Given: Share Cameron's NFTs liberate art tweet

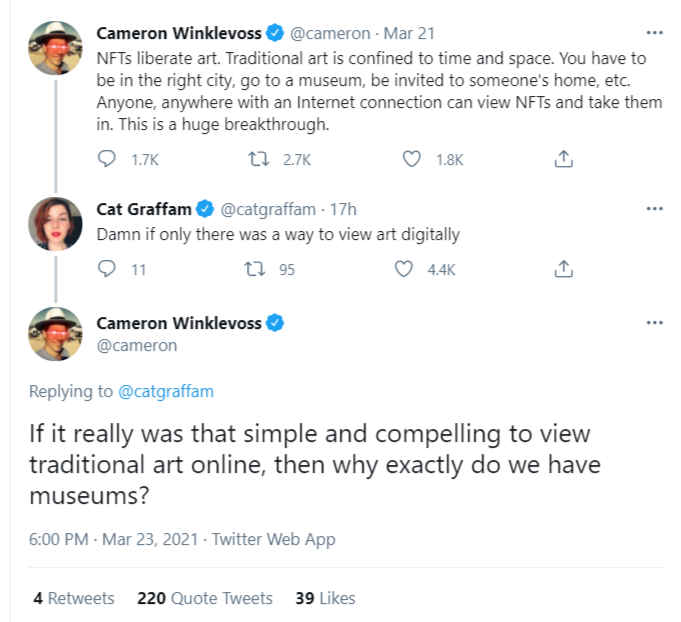Looking at the screenshot, I should pos(563,159).
